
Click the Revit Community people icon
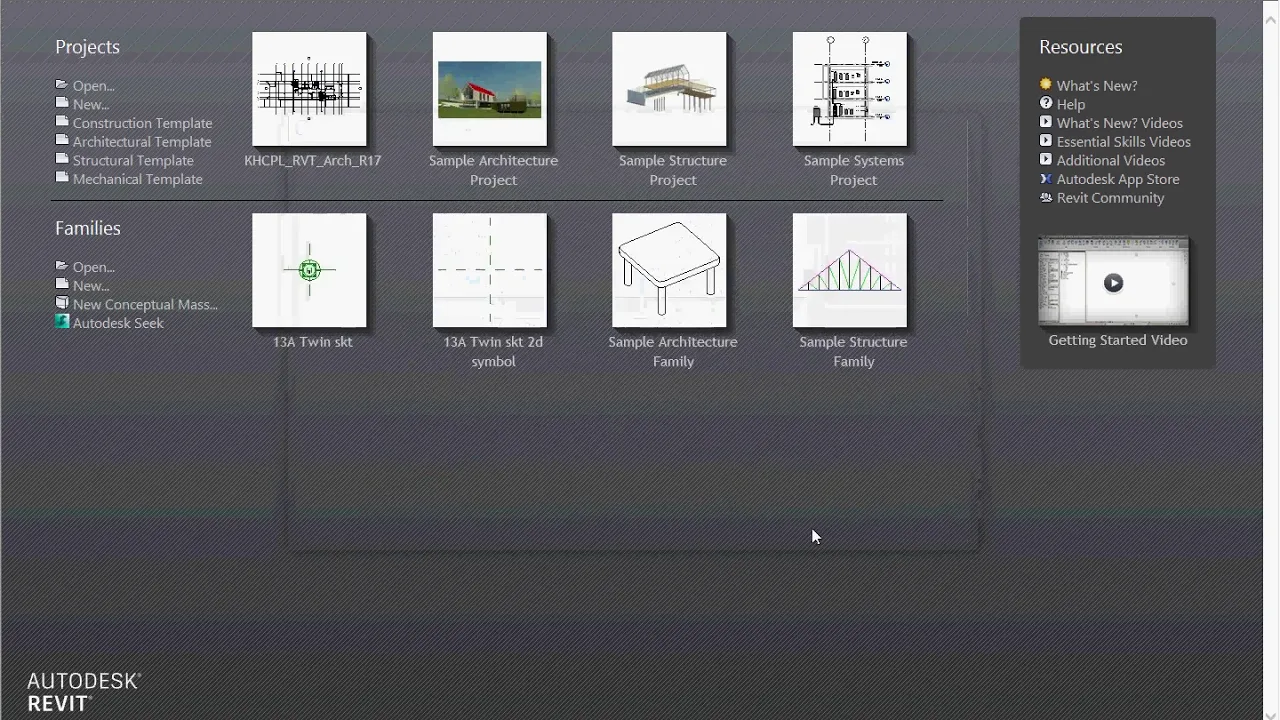click(1046, 197)
